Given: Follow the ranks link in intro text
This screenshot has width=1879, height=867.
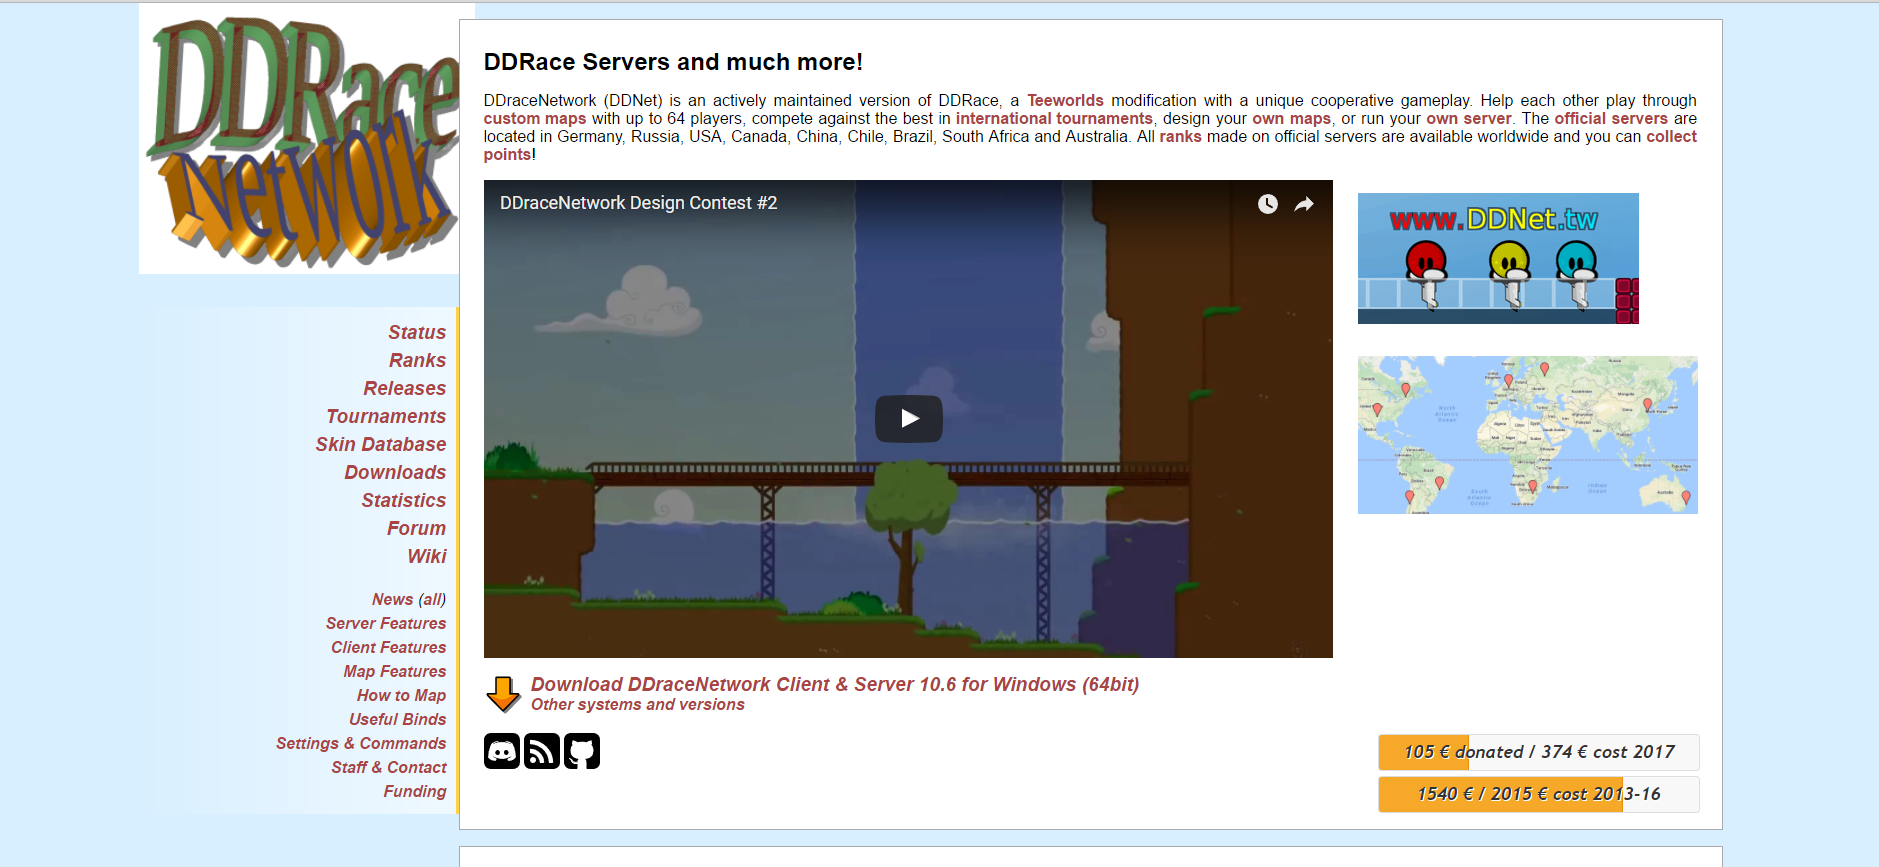Looking at the screenshot, I should click(x=1180, y=136).
